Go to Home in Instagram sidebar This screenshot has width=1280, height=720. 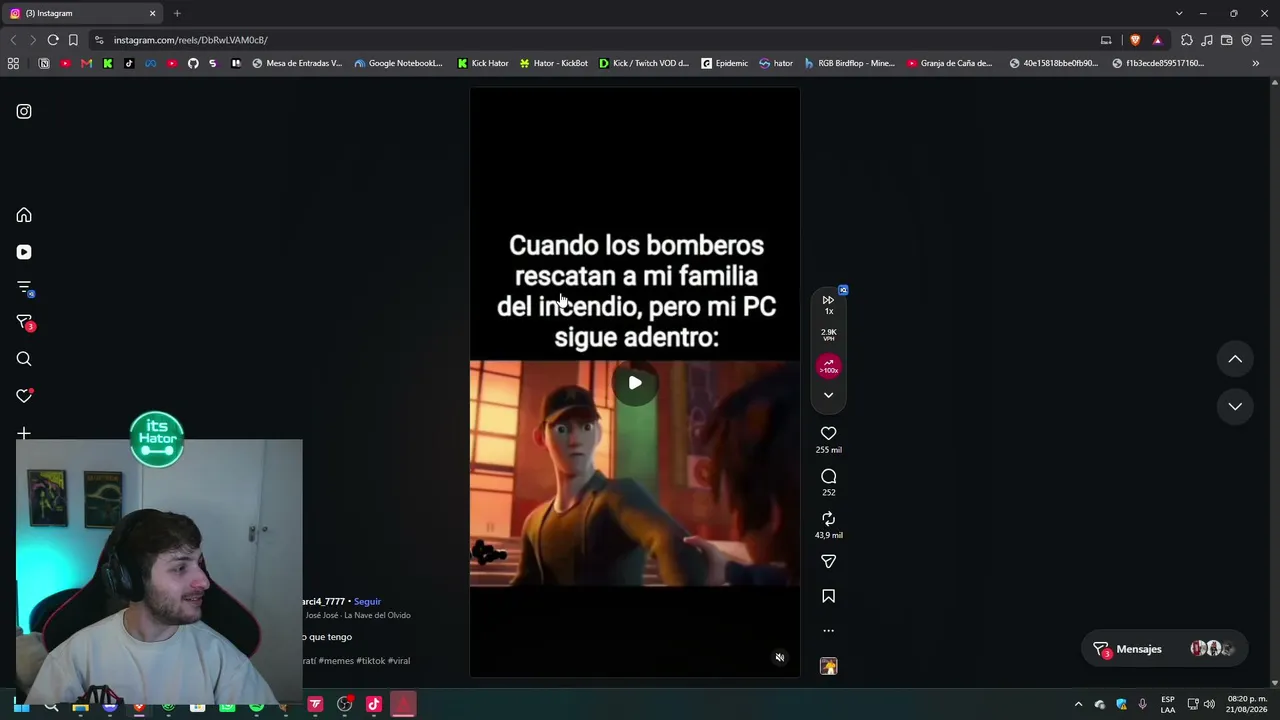tap(24, 215)
